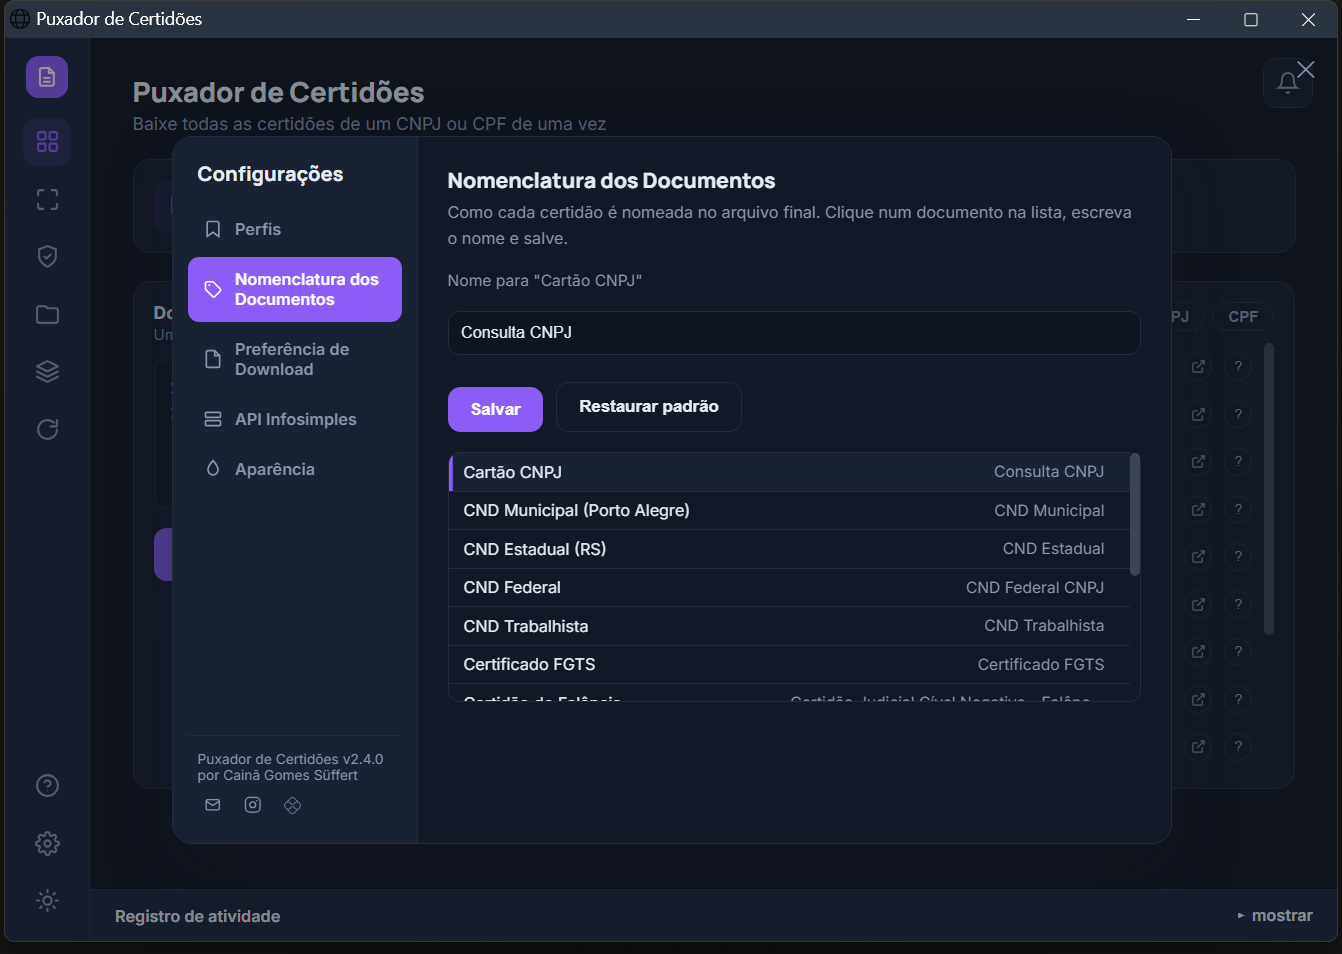Open the notifications bell icon
Viewport: 1342px width, 954px height.
(1288, 83)
